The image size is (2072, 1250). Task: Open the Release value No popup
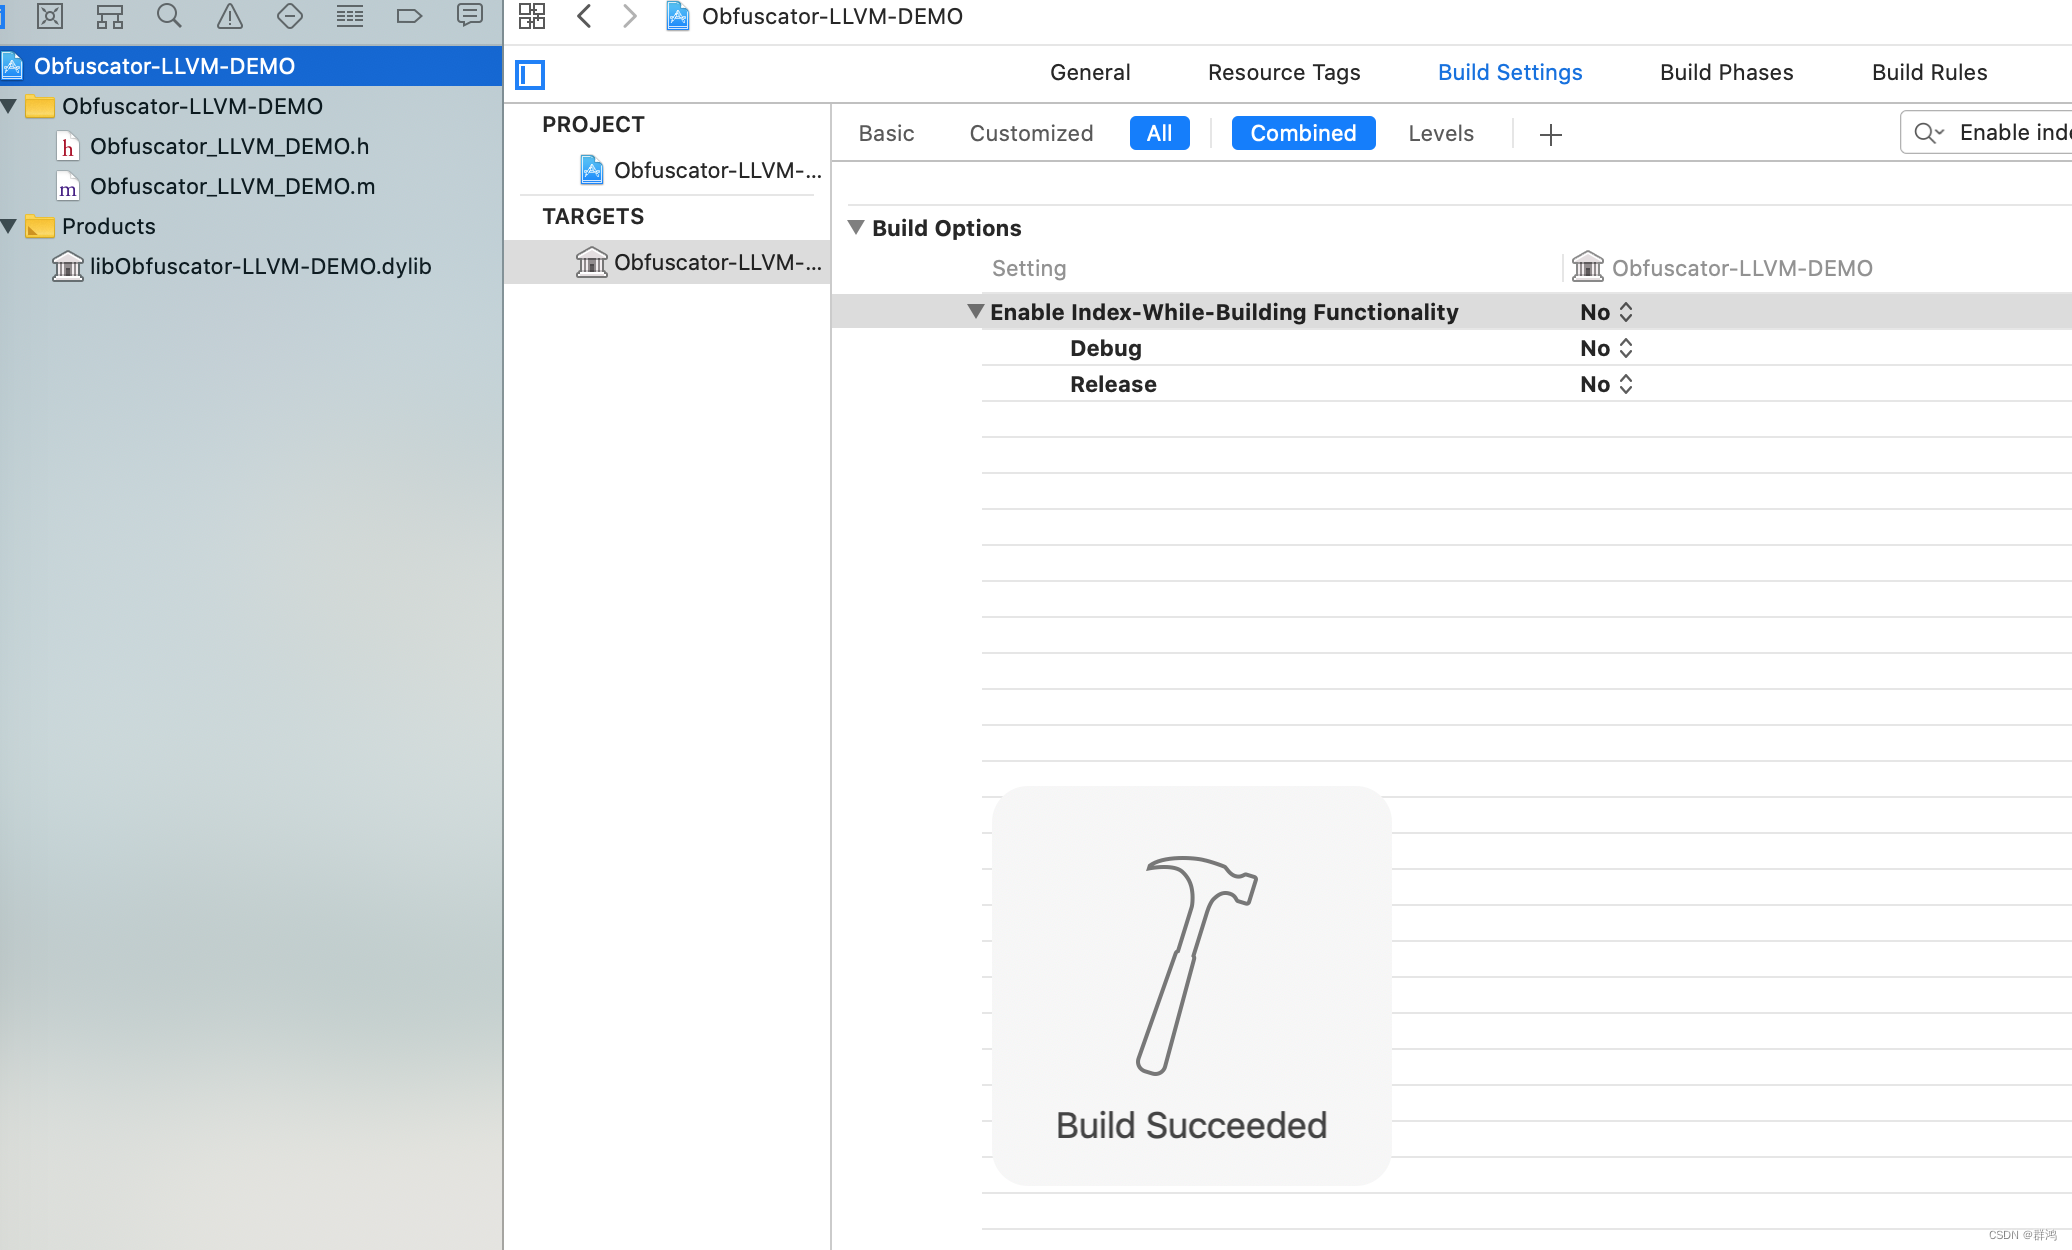(1606, 384)
